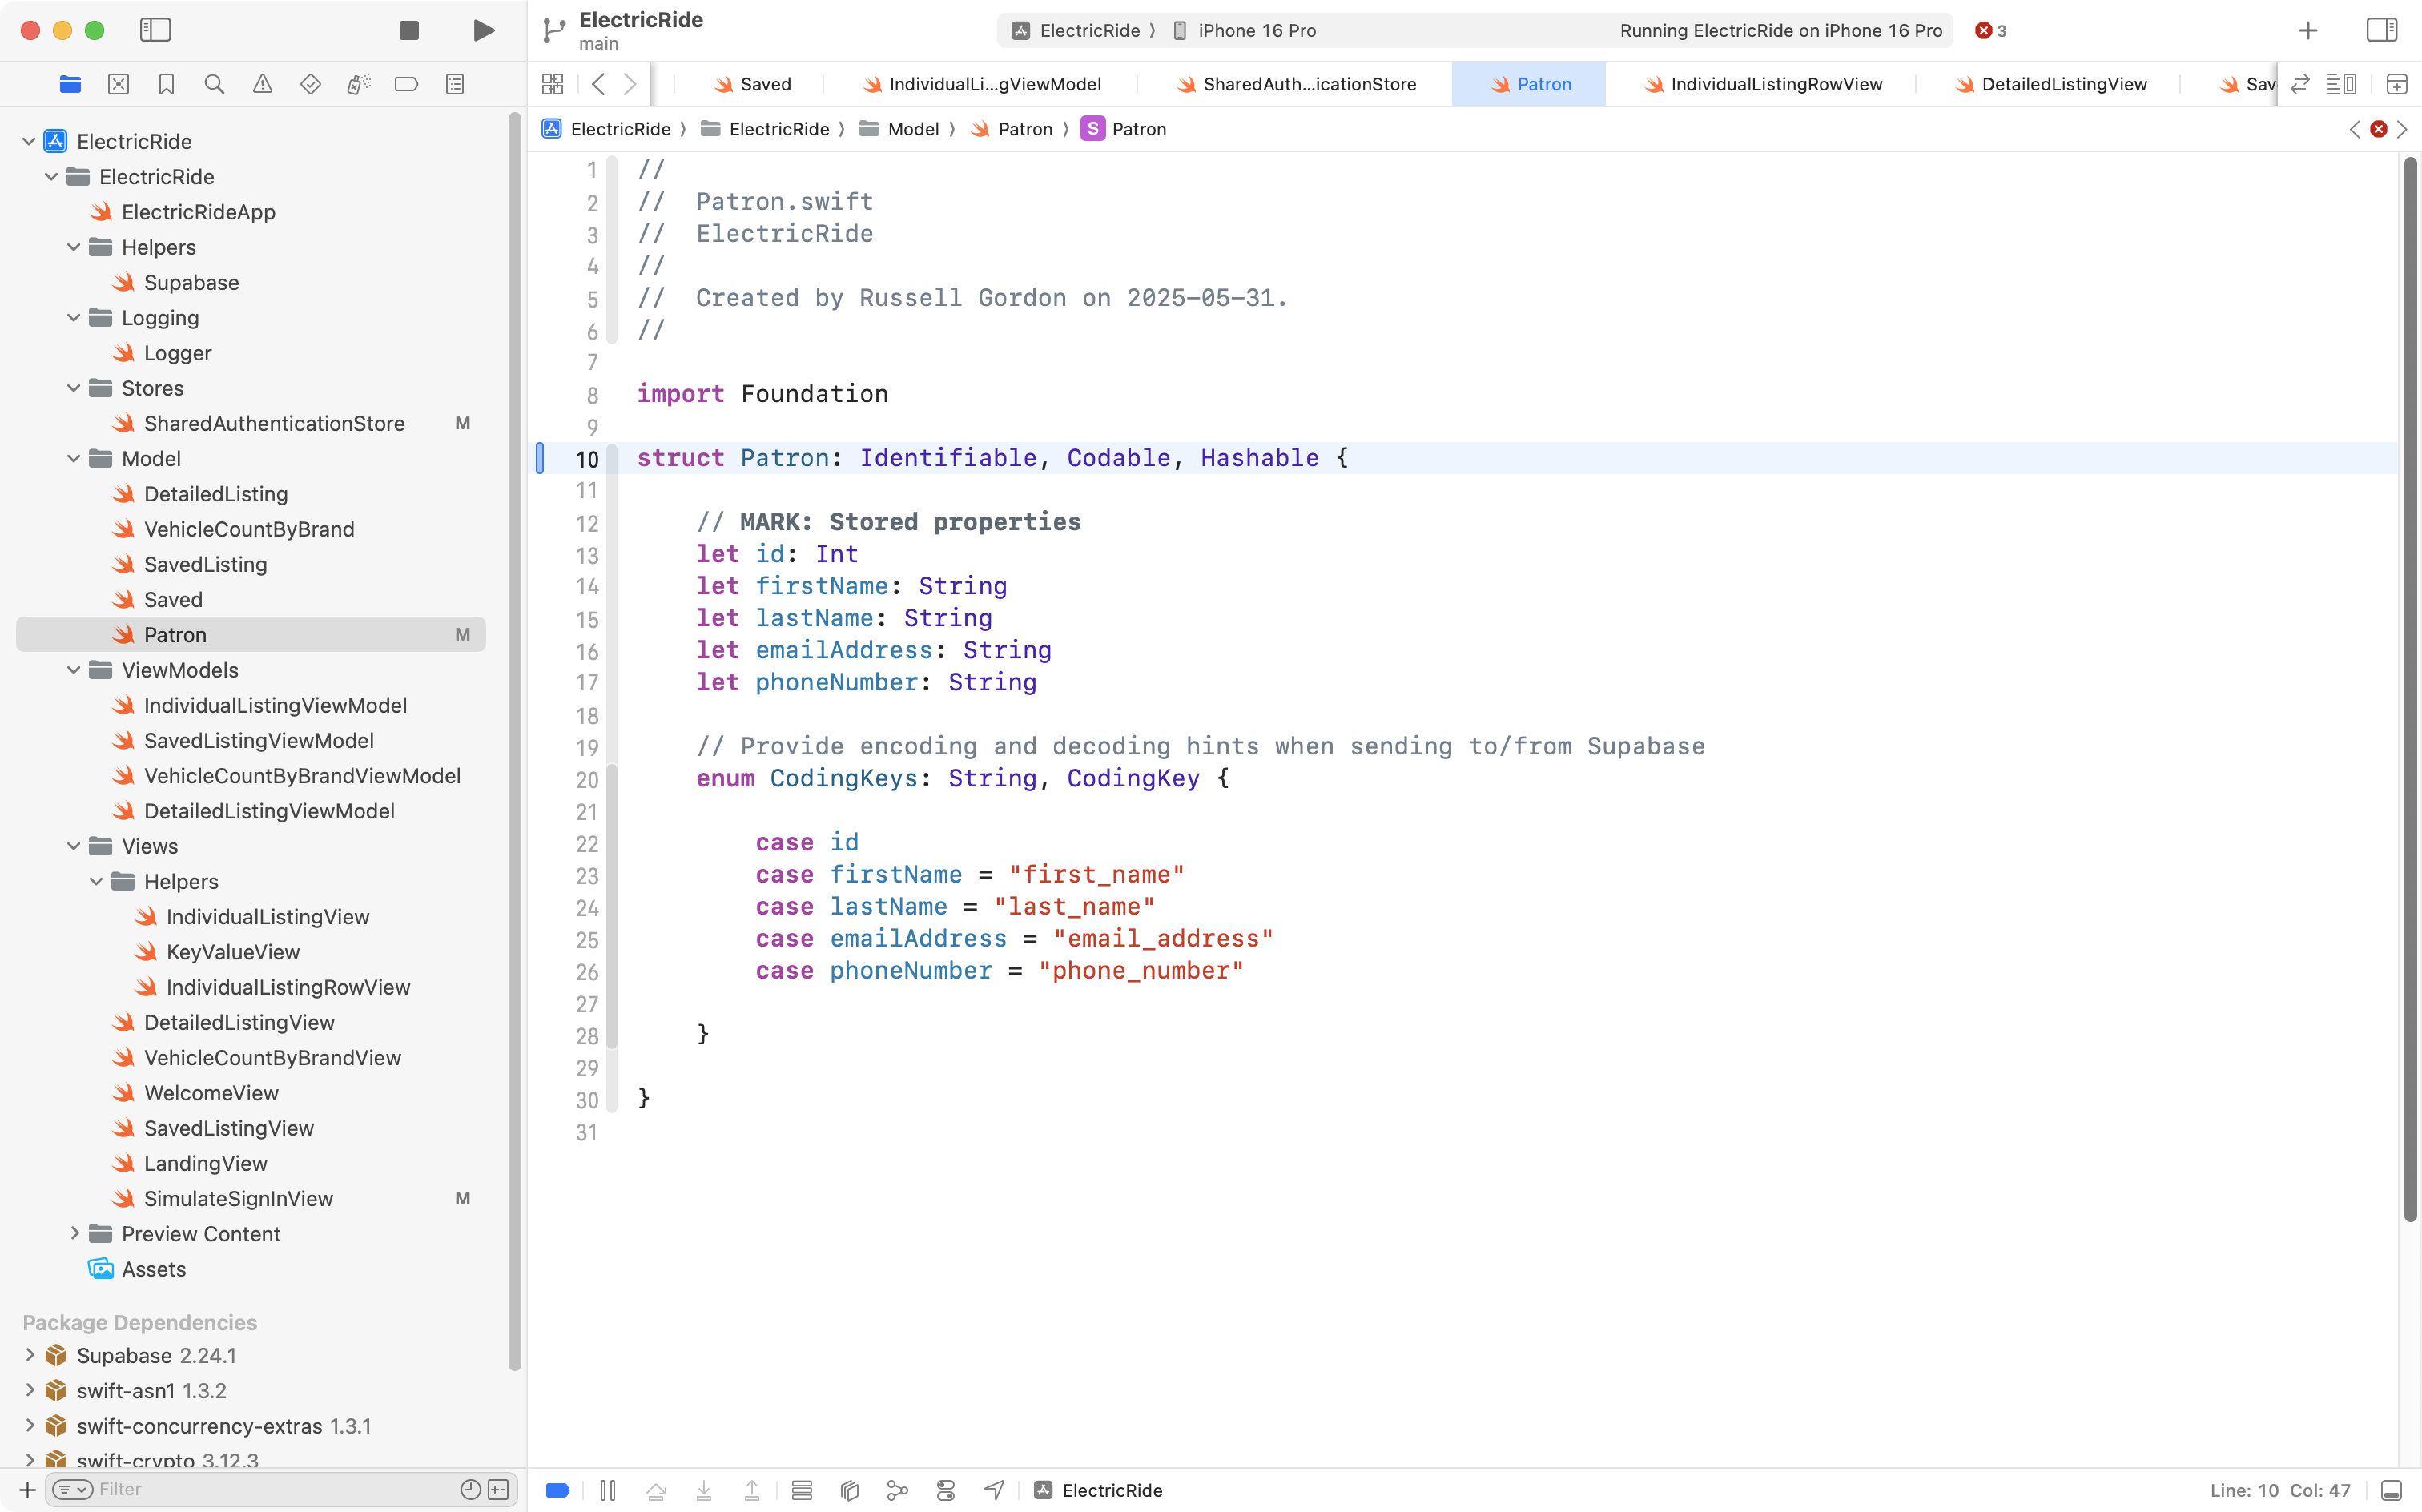Open the Source Control navigator

tap(118, 84)
